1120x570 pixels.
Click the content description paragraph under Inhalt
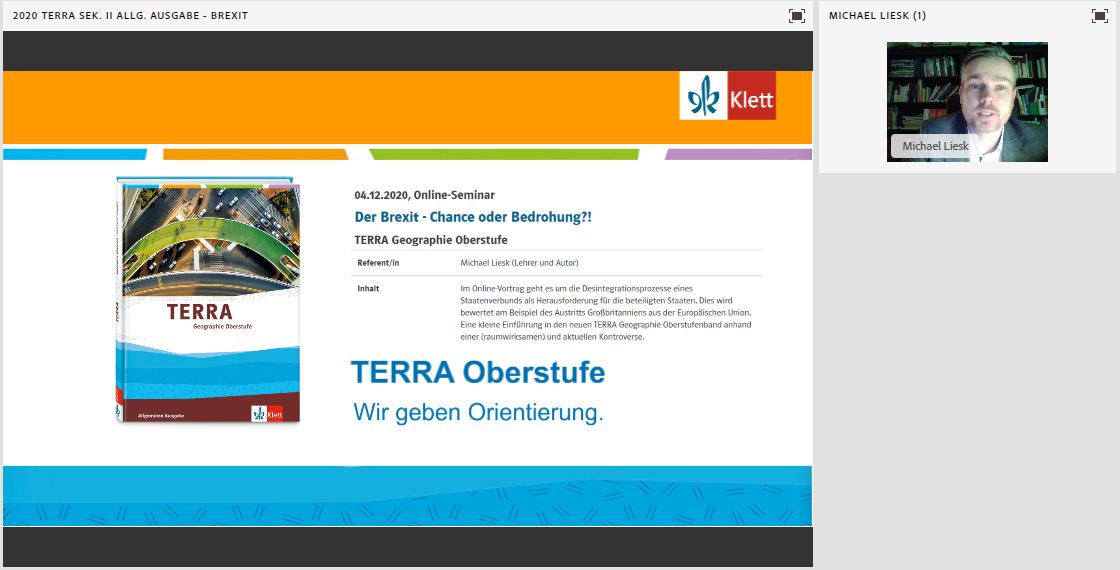[606, 313]
